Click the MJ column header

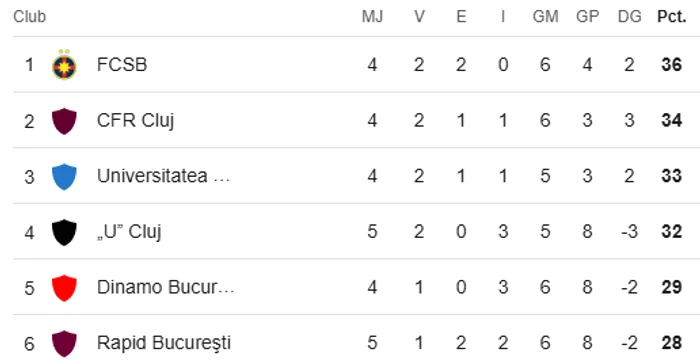click(x=372, y=17)
